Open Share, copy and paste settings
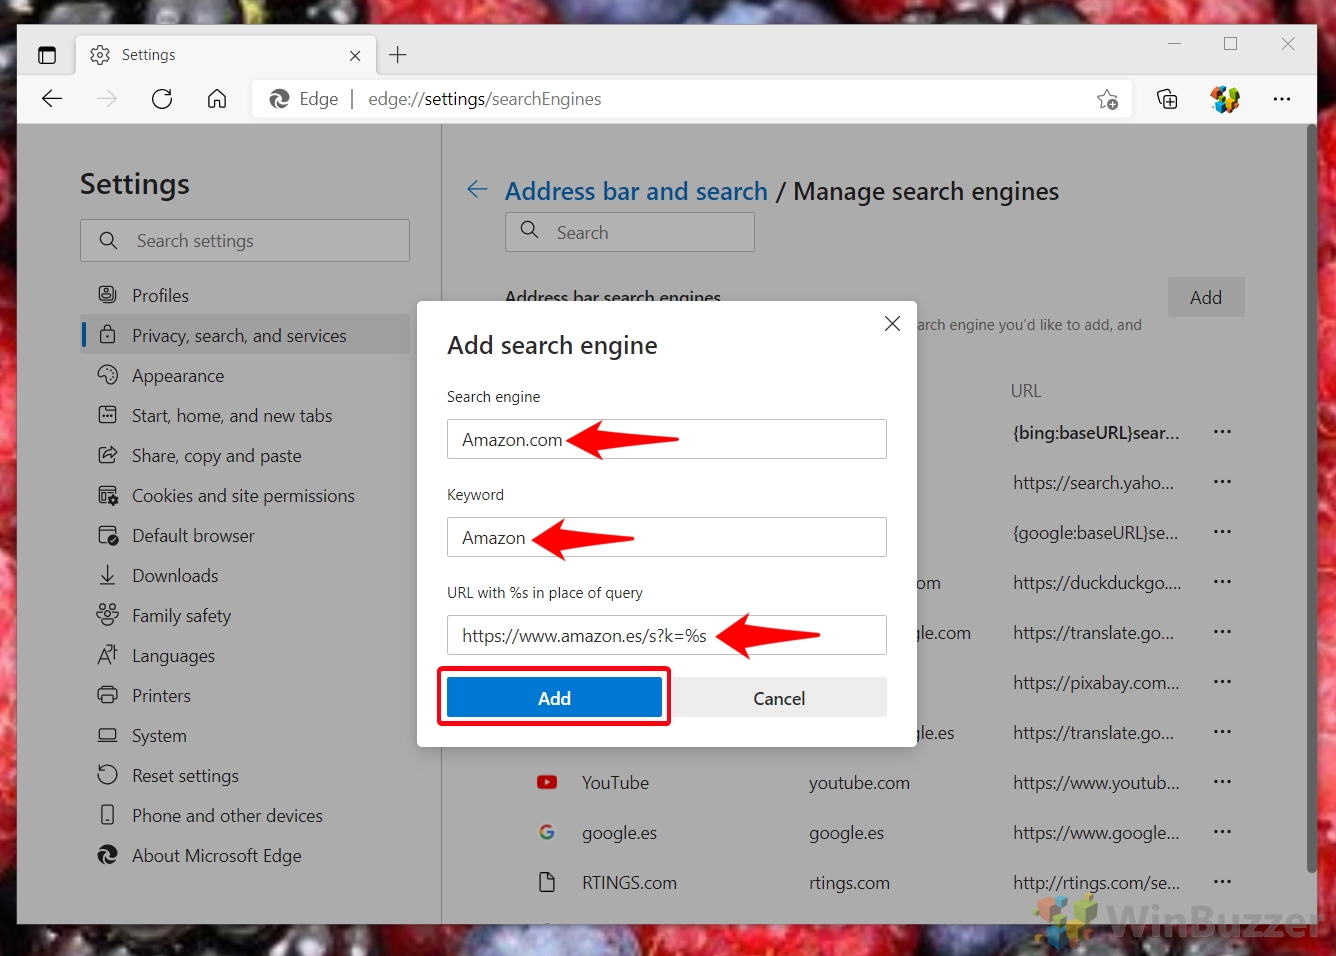Image resolution: width=1336 pixels, height=956 pixels. [x=245, y=456]
